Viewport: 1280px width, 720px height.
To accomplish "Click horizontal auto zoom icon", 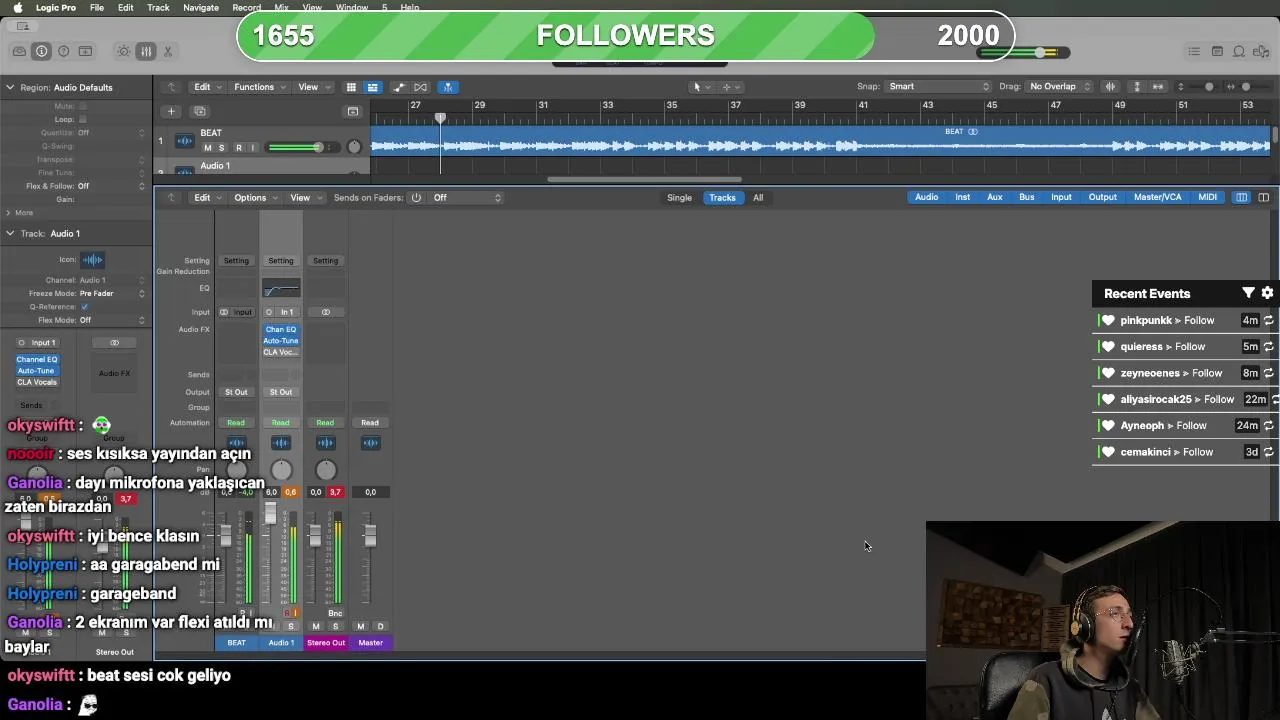I will 1158,87.
